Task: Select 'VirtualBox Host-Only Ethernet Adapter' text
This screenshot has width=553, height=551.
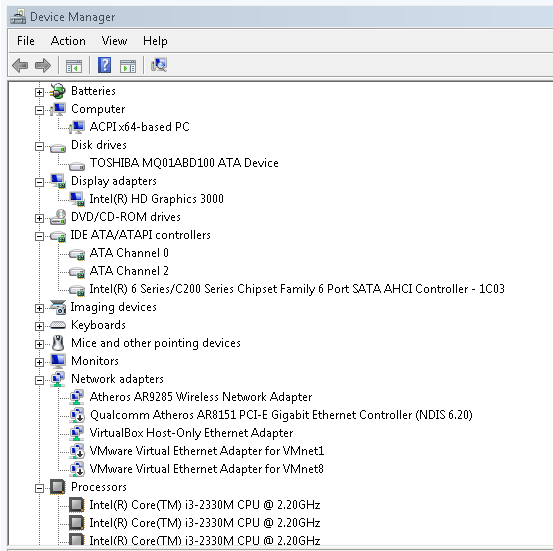Action: tap(191, 433)
